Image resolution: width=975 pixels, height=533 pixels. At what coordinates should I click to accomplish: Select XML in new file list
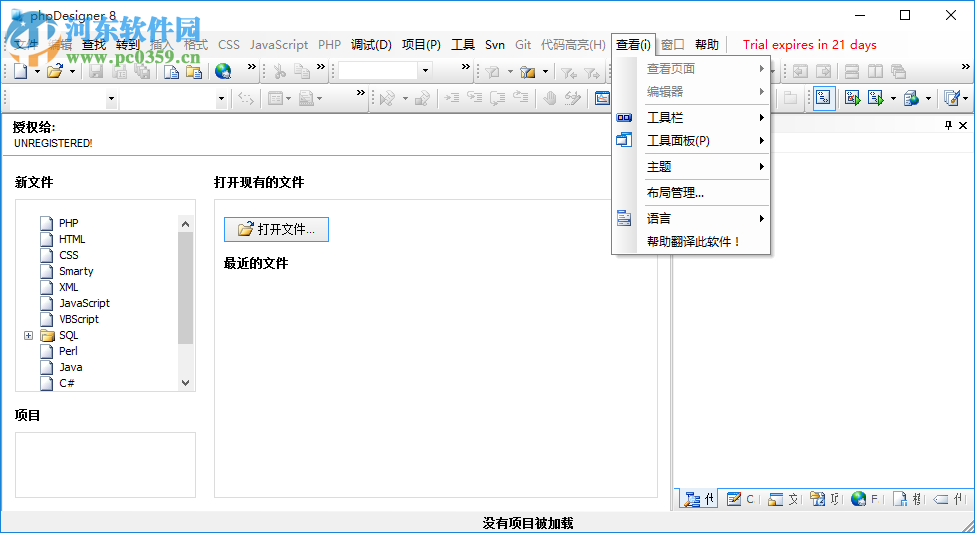click(69, 287)
